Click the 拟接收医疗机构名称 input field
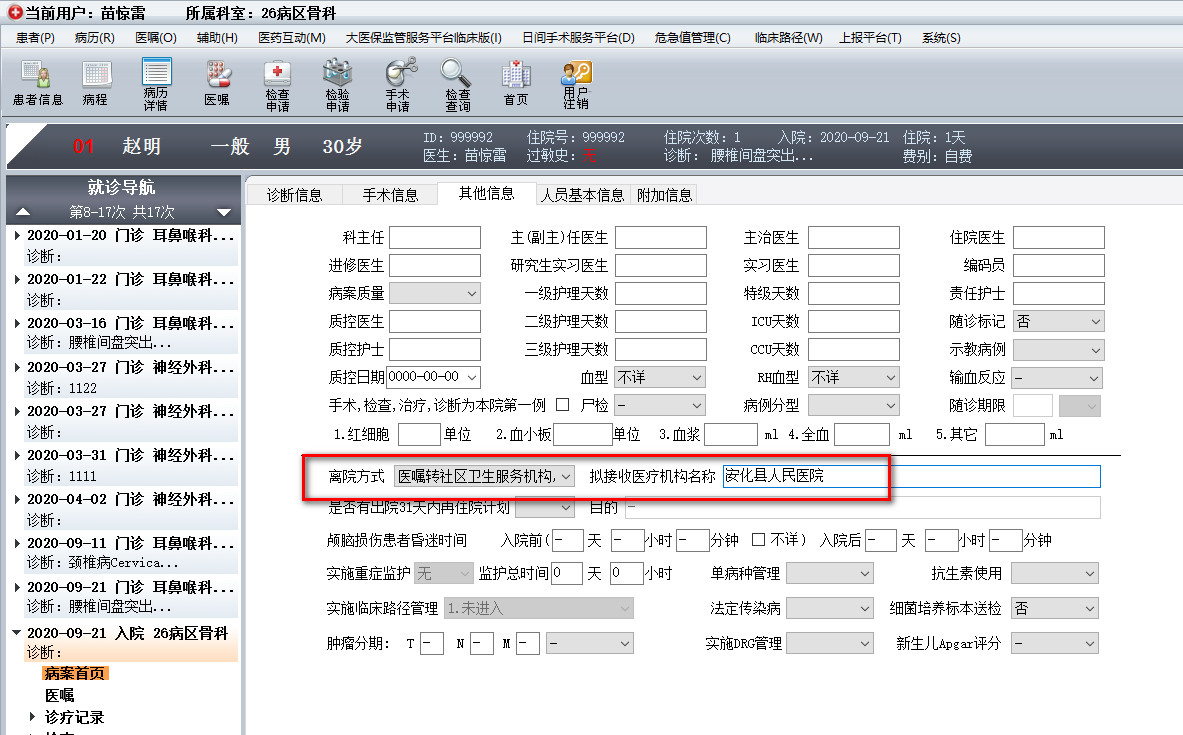Image resolution: width=1183 pixels, height=735 pixels. click(x=910, y=476)
